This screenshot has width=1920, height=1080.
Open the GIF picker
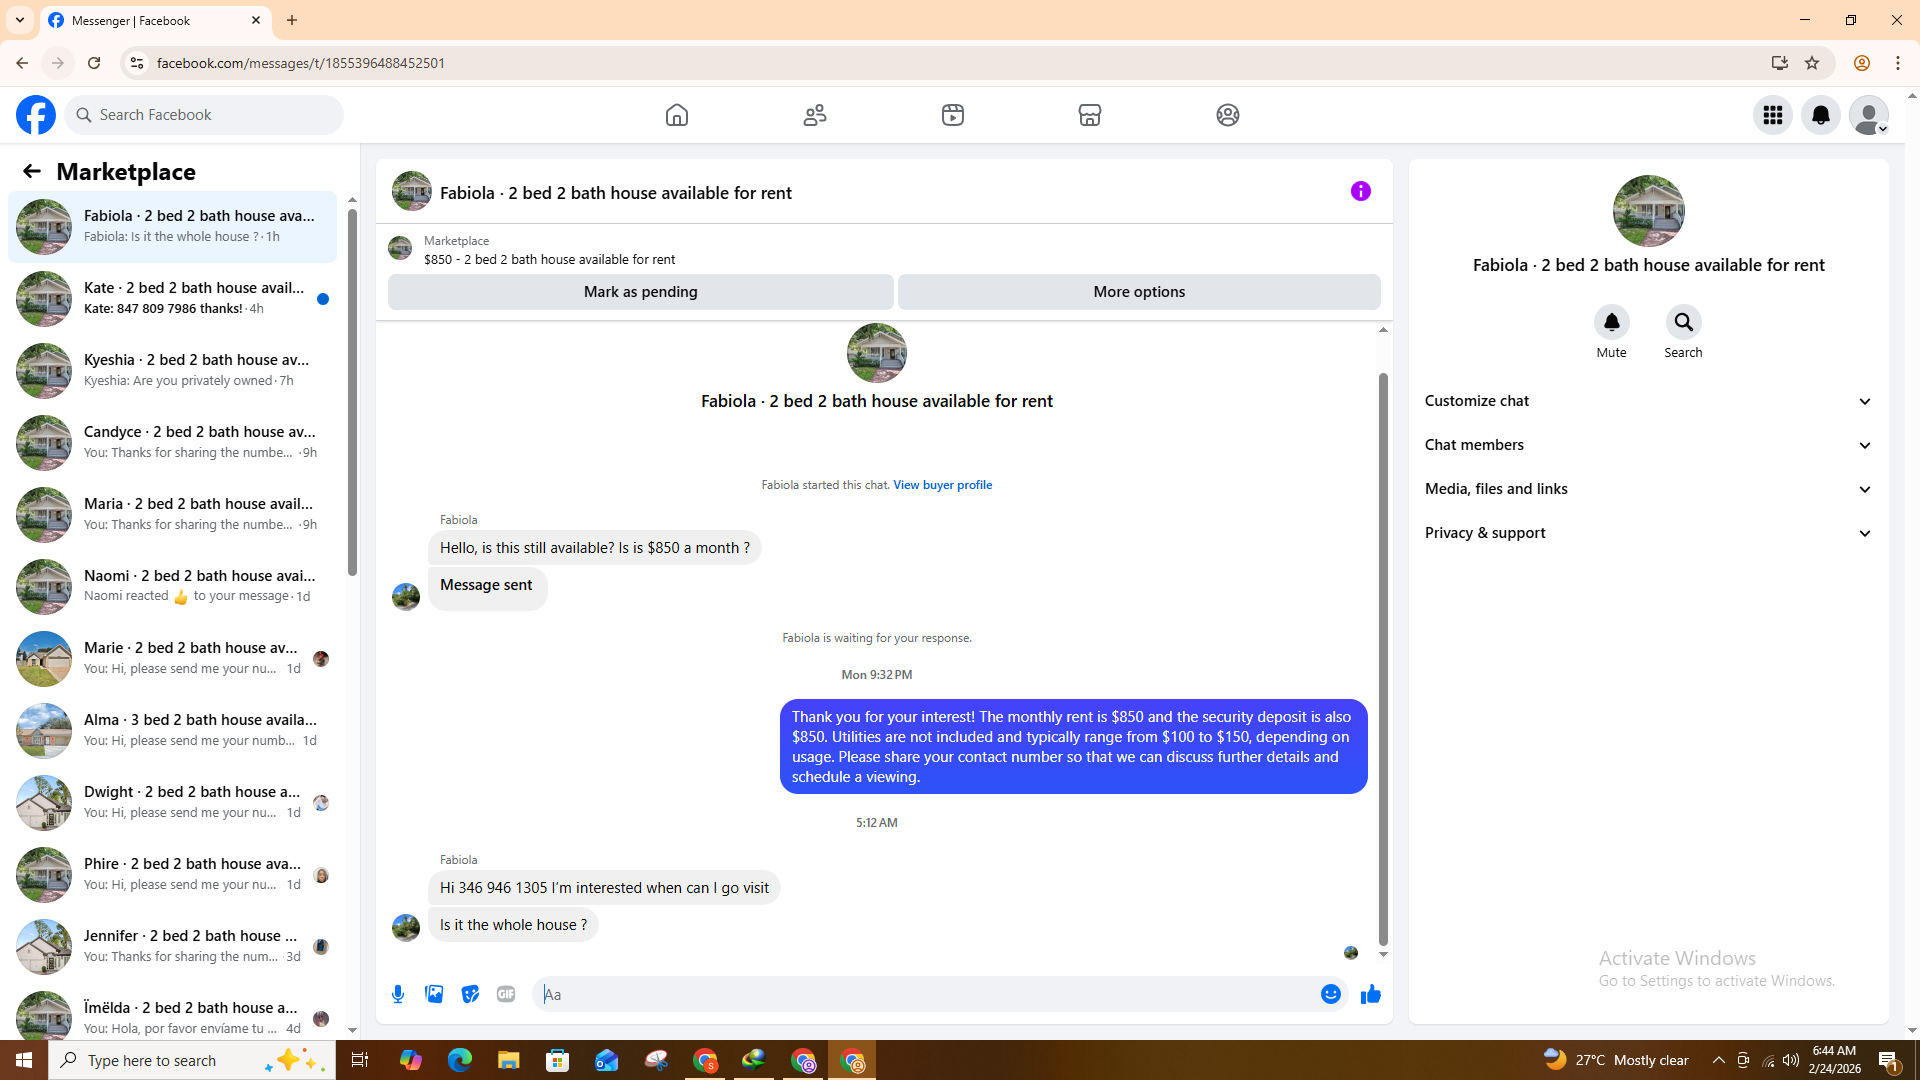pyautogui.click(x=506, y=994)
